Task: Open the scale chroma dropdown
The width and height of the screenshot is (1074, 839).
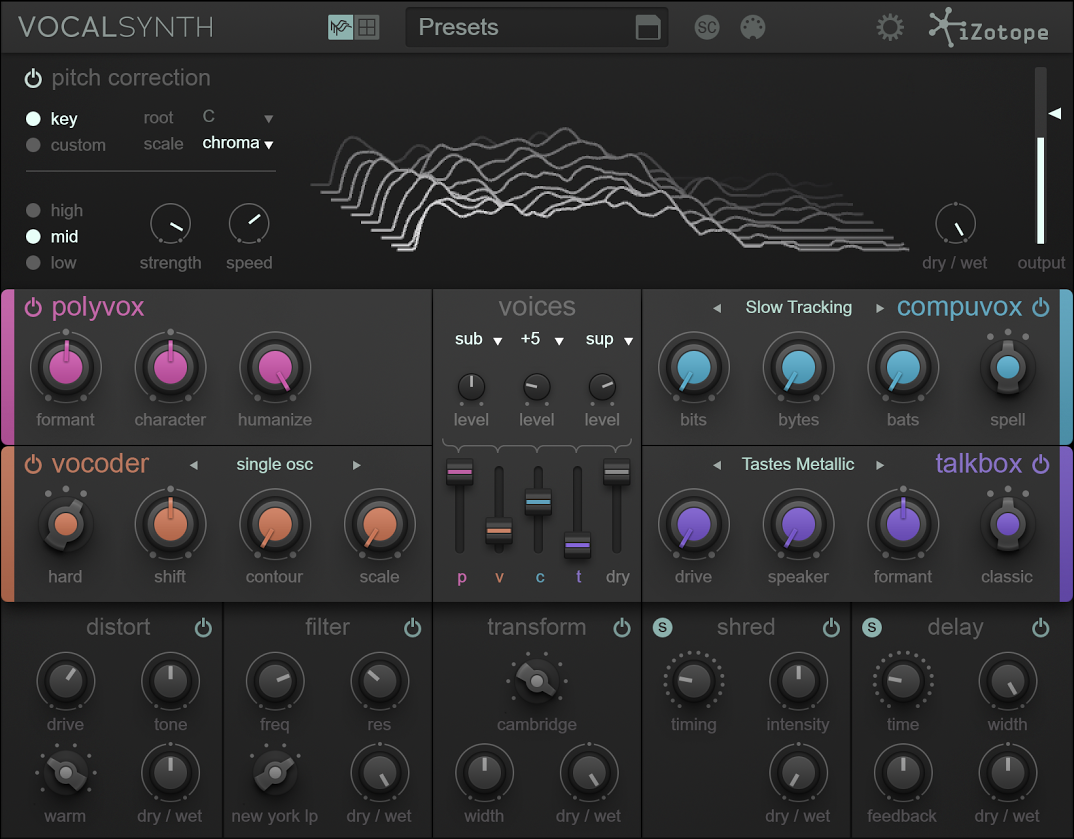Action: (x=238, y=143)
